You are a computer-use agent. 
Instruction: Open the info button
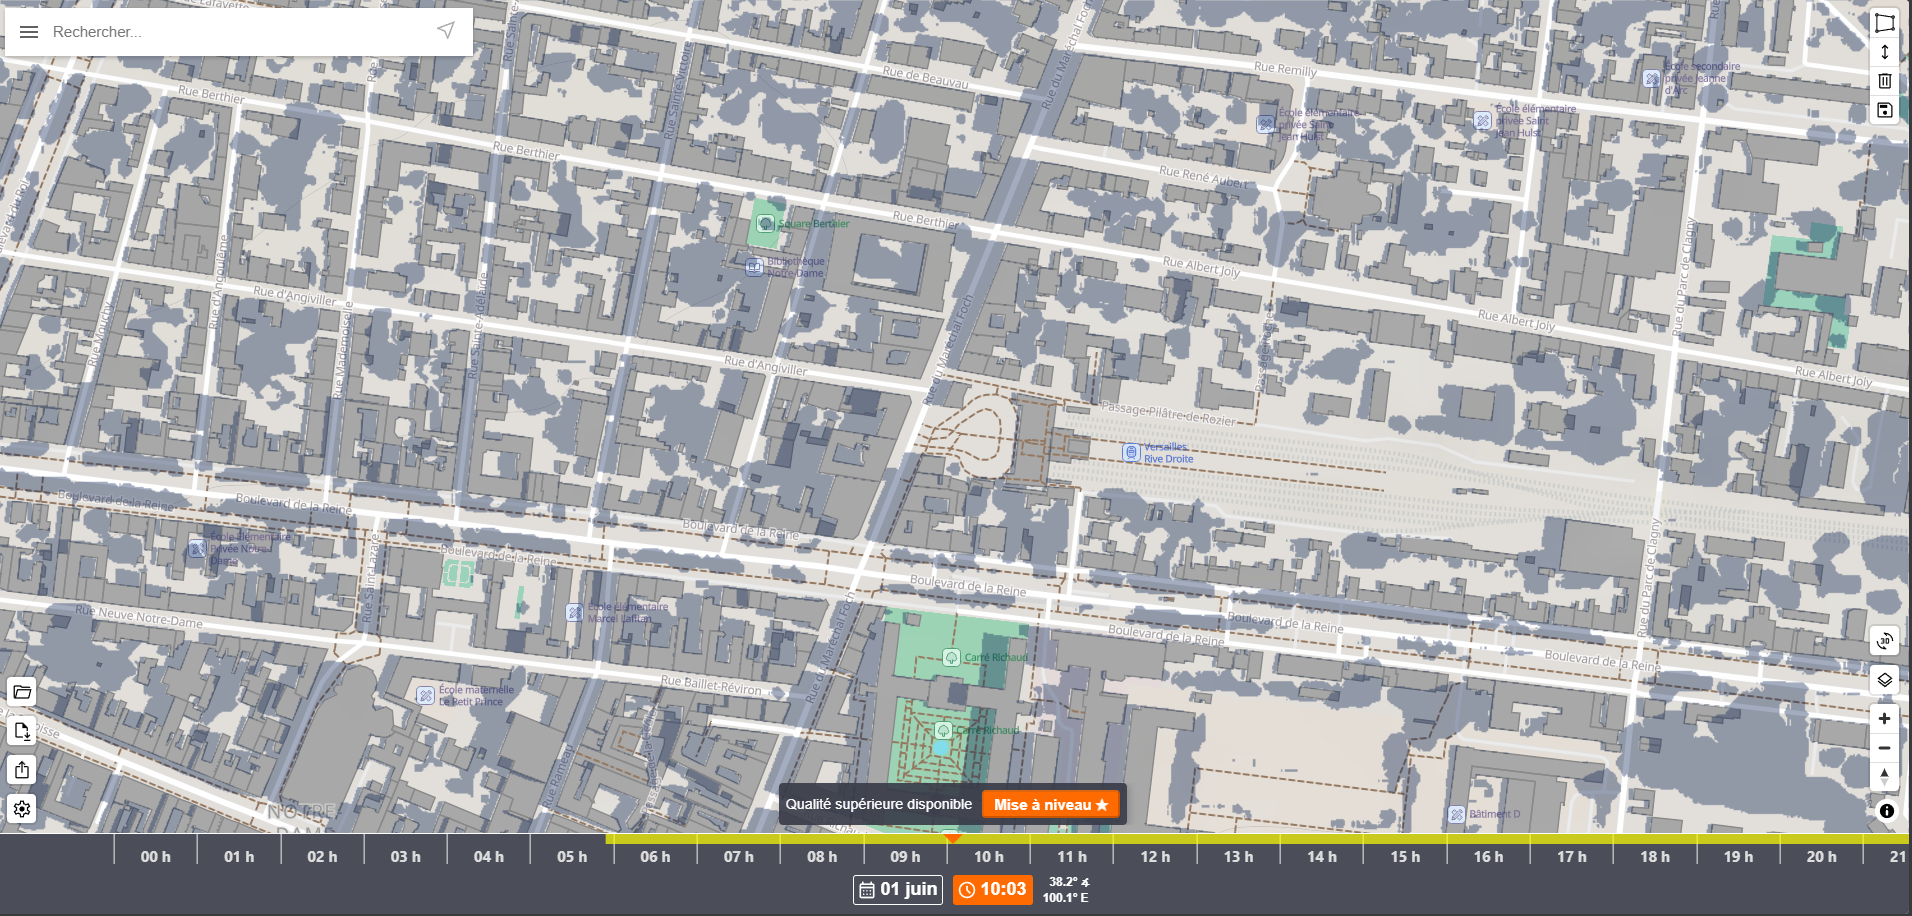coord(1887,811)
